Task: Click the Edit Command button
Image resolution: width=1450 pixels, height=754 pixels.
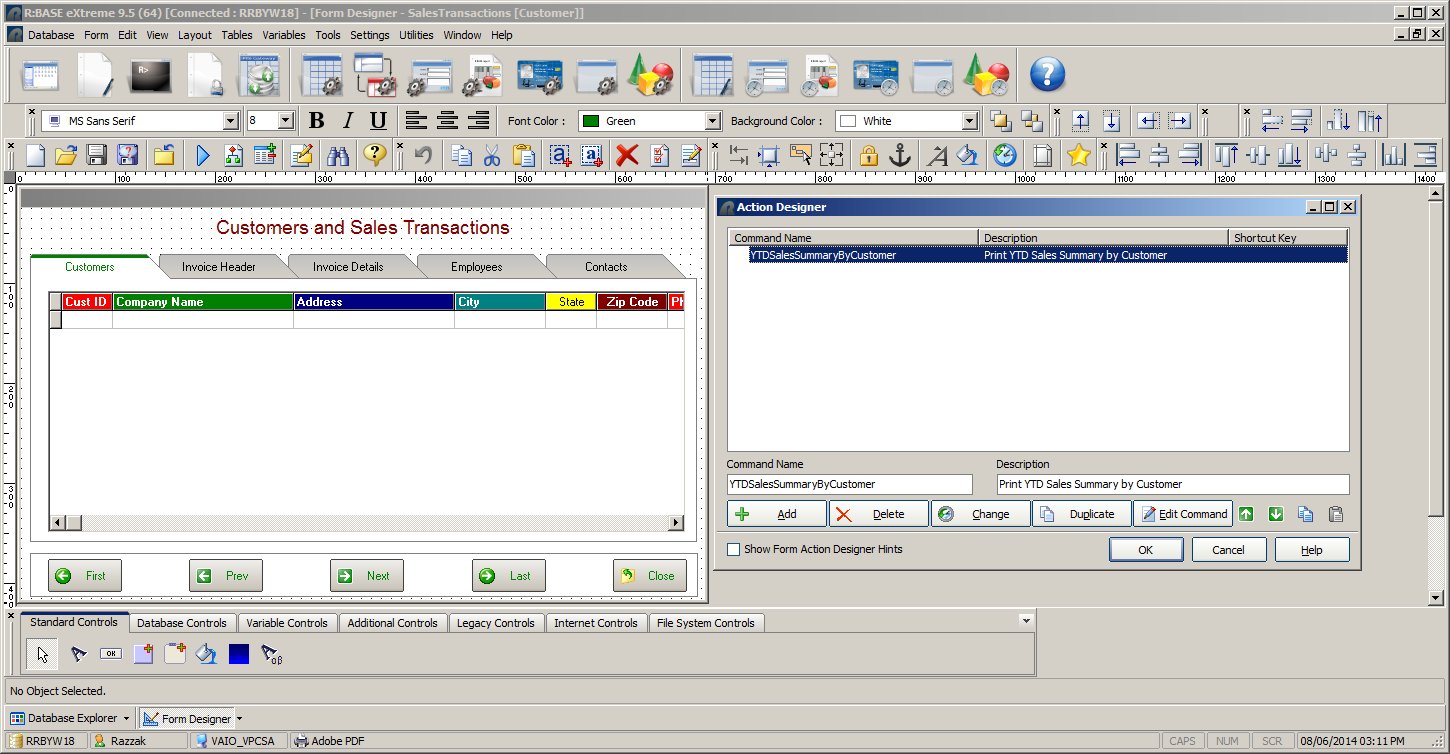Action: click(x=1183, y=514)
